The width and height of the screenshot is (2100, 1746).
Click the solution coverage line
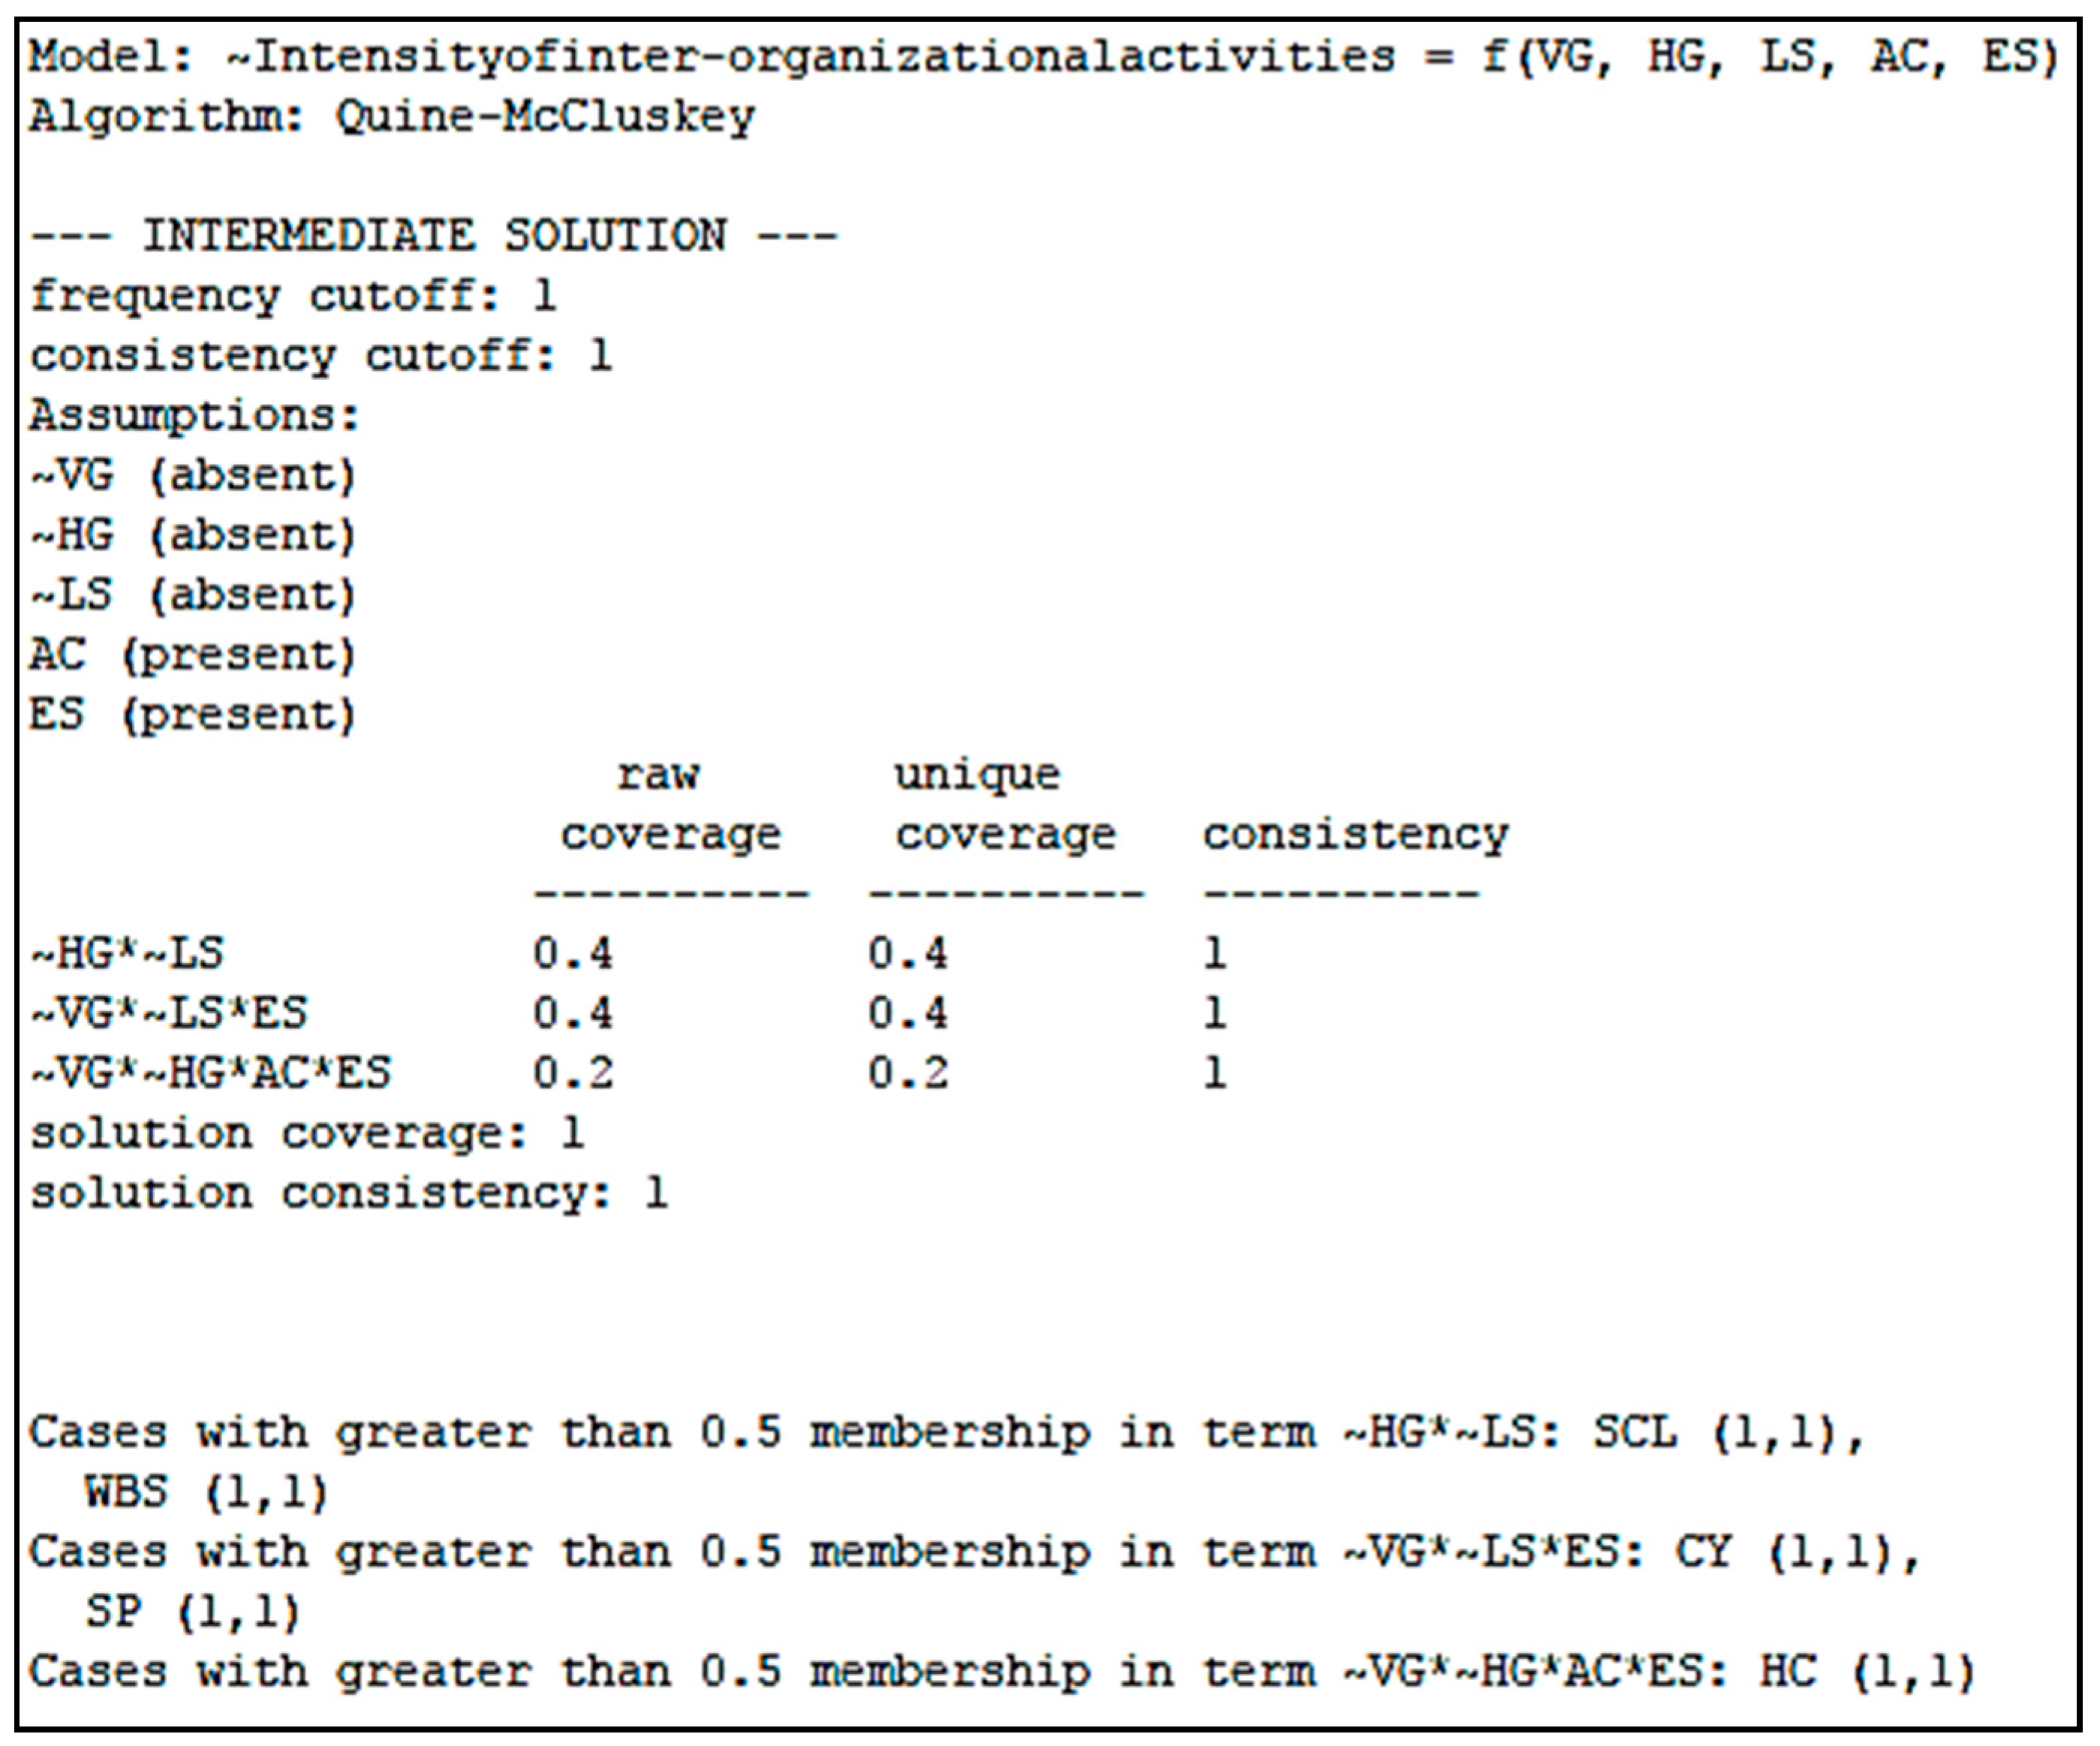(x=306, y=1133)
